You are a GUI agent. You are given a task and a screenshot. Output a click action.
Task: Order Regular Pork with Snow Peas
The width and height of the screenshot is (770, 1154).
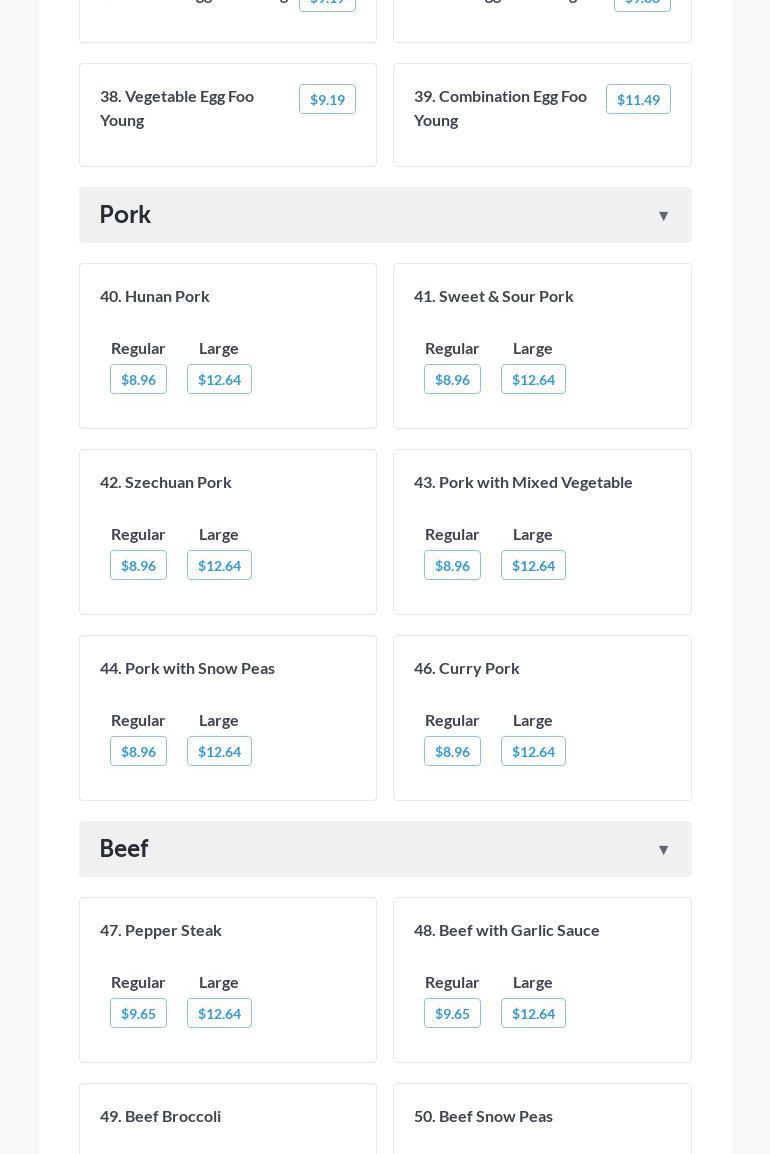coord(138,752)
